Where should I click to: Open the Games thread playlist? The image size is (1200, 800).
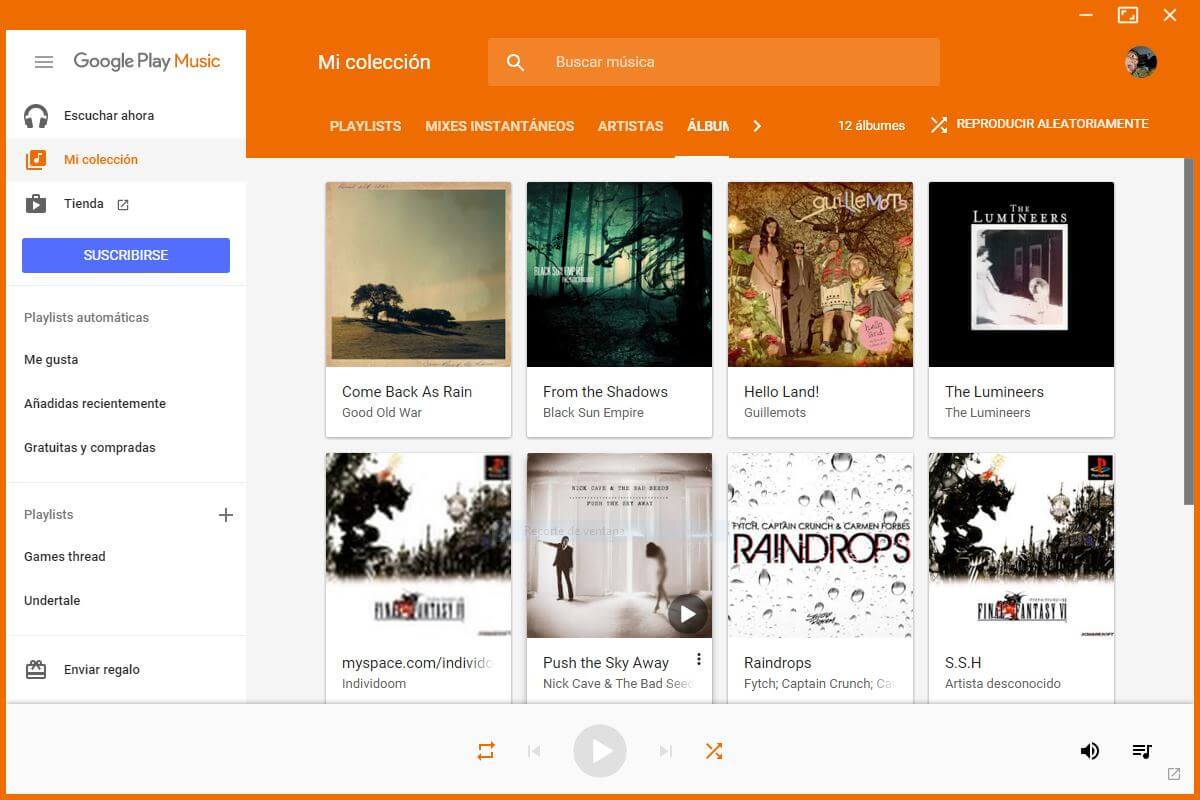[x=65, y=557]
